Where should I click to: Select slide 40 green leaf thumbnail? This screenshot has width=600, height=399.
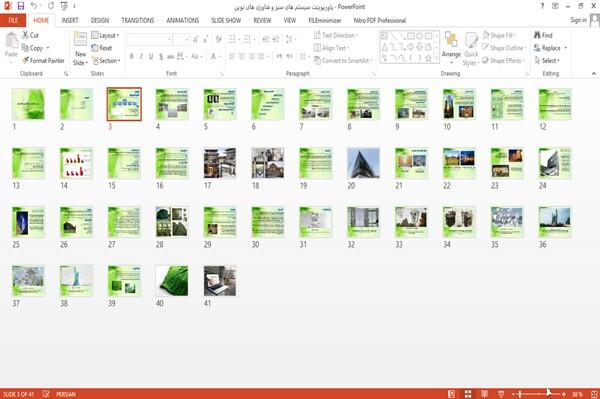pos(172,281)
